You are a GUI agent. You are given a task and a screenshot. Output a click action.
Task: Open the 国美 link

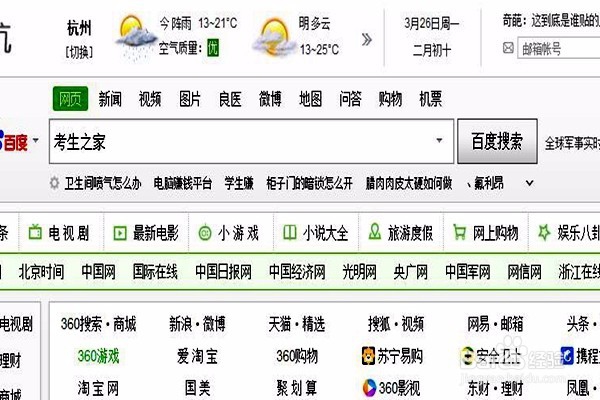[197, 388]
